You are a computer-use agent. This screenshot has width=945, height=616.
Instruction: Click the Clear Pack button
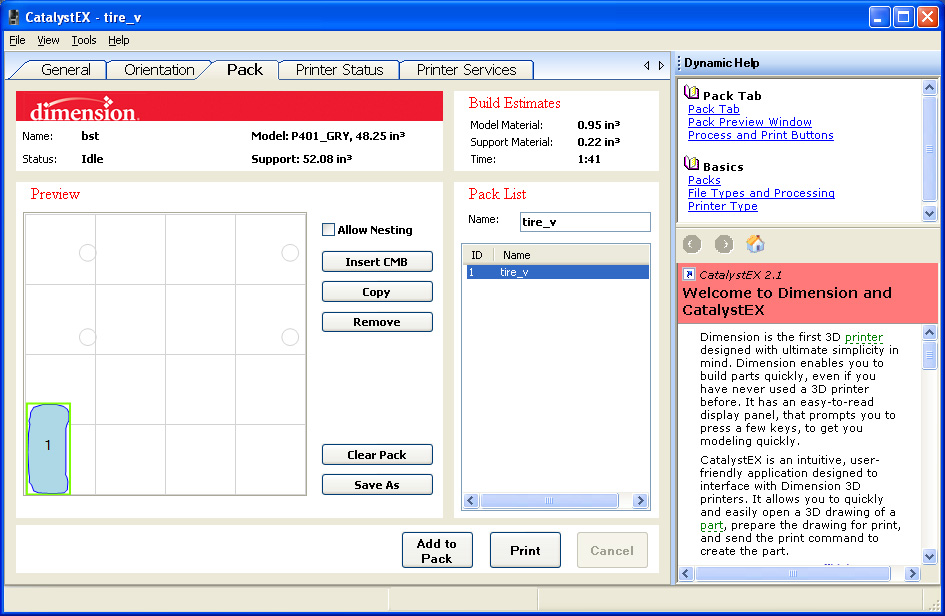[x=377, y=454]
